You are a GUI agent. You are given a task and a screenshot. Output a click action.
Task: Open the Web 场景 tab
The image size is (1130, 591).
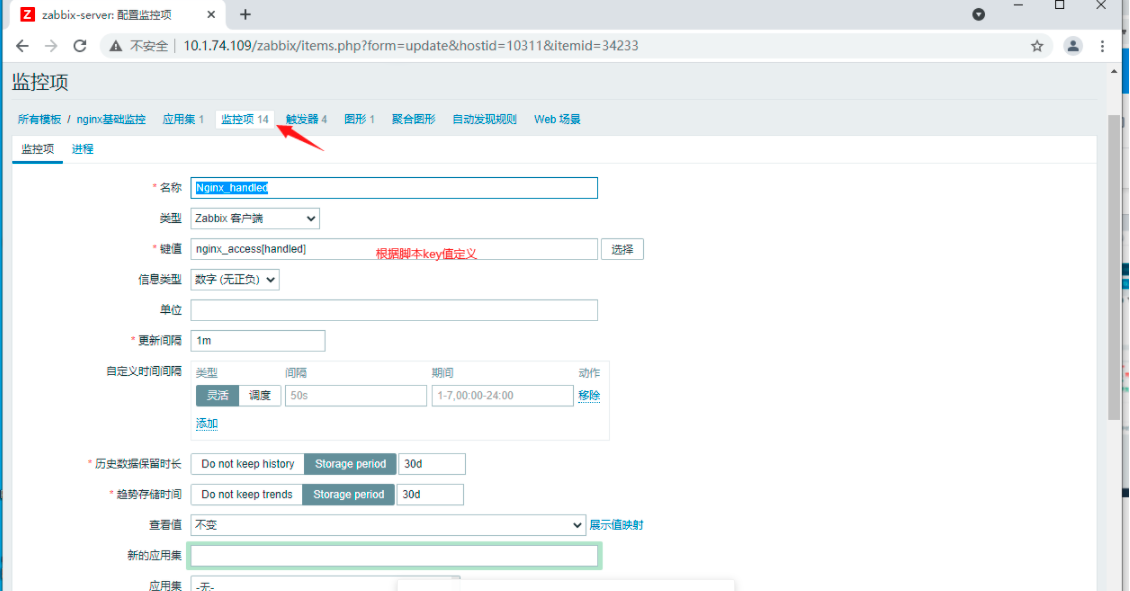(x=557, y=120)
